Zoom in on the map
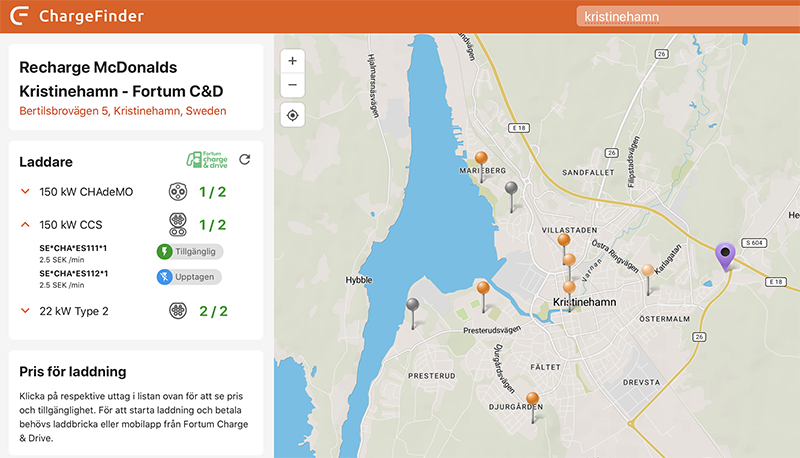 [292, 61]
